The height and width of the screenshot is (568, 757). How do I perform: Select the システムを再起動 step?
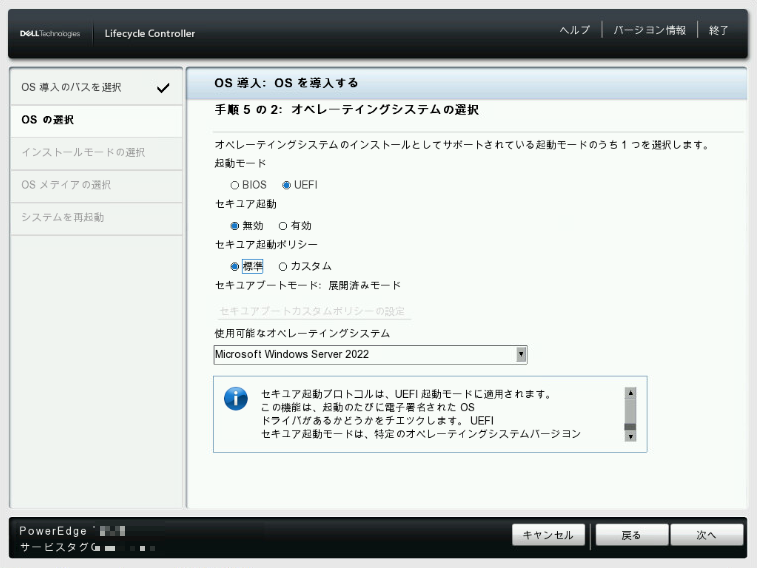coord(97,218)
